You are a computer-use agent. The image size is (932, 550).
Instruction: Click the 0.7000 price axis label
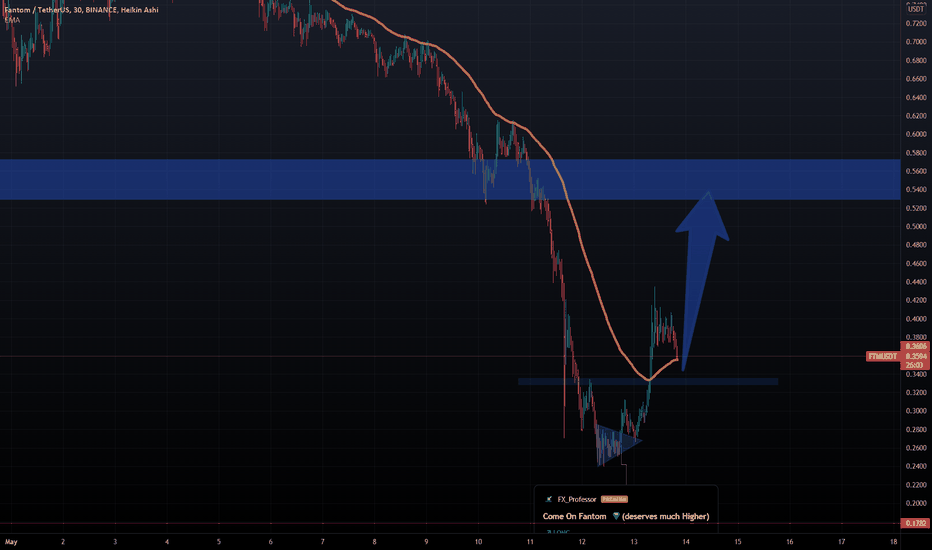click(916, 42)
